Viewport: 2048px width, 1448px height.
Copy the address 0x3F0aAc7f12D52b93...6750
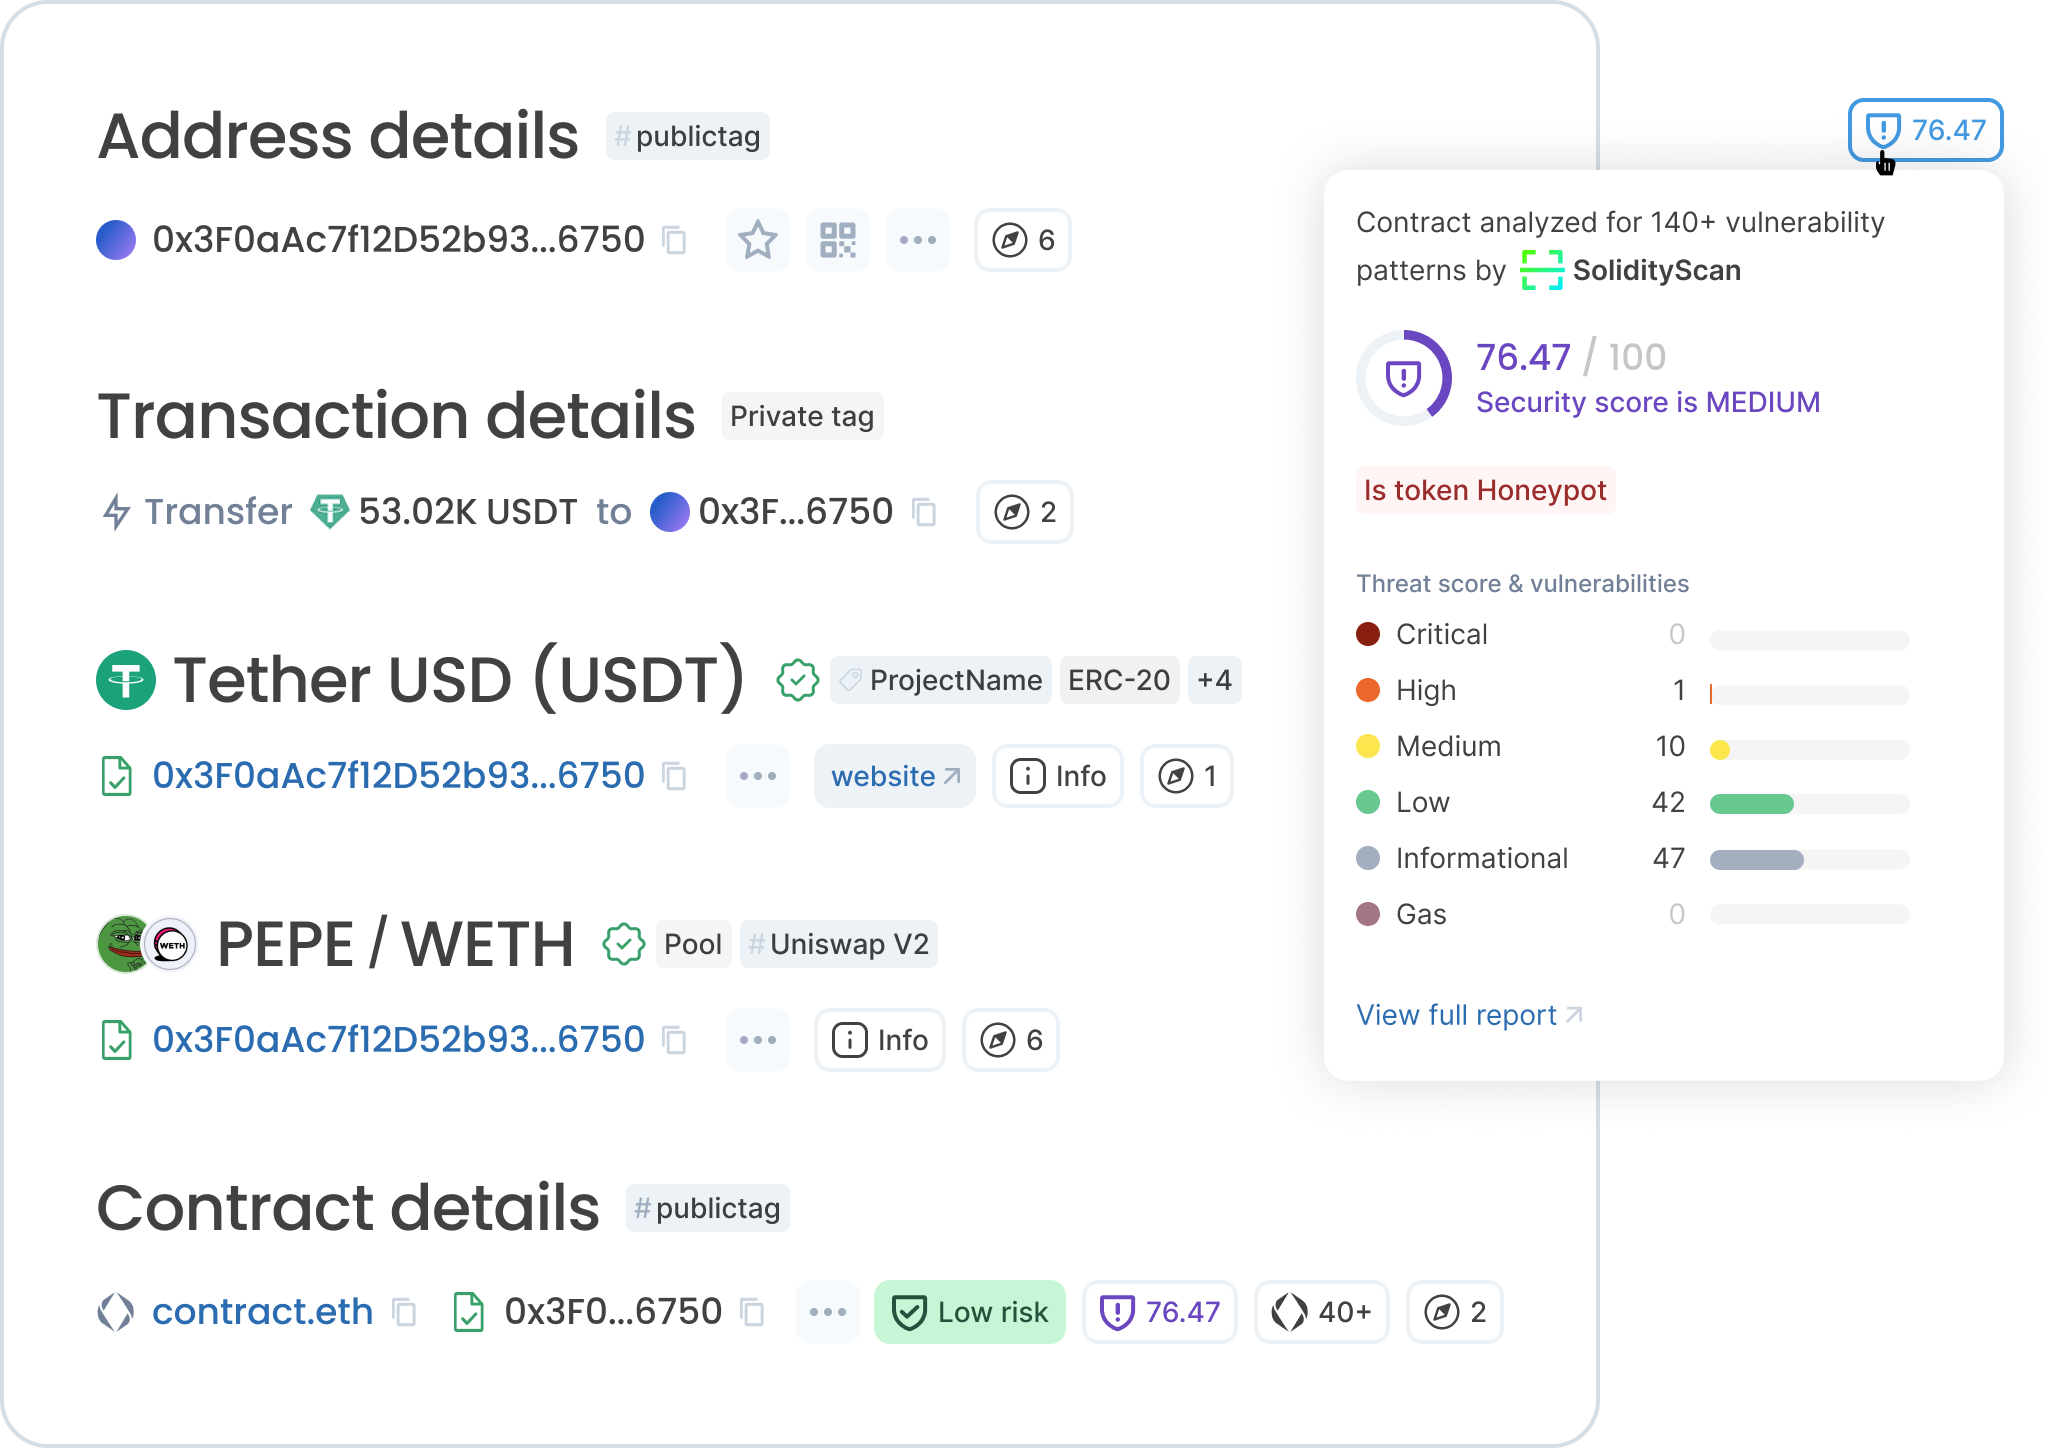tap(676, 240)
